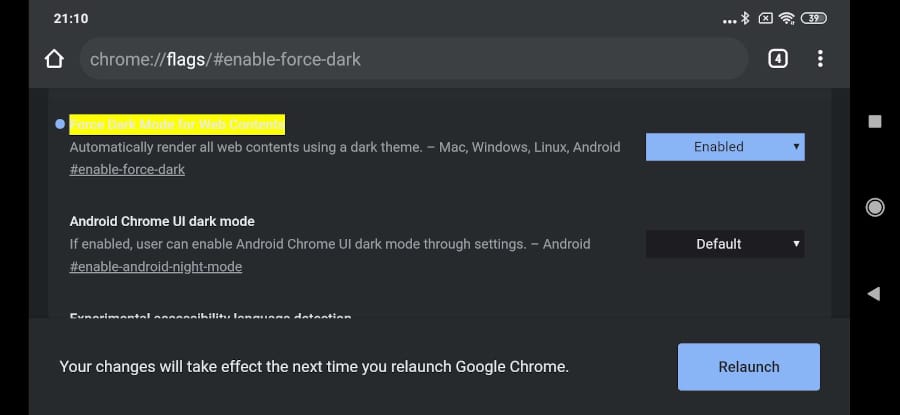Open the Enabled dropdown for Force Dark Mode

coord(725,147)
